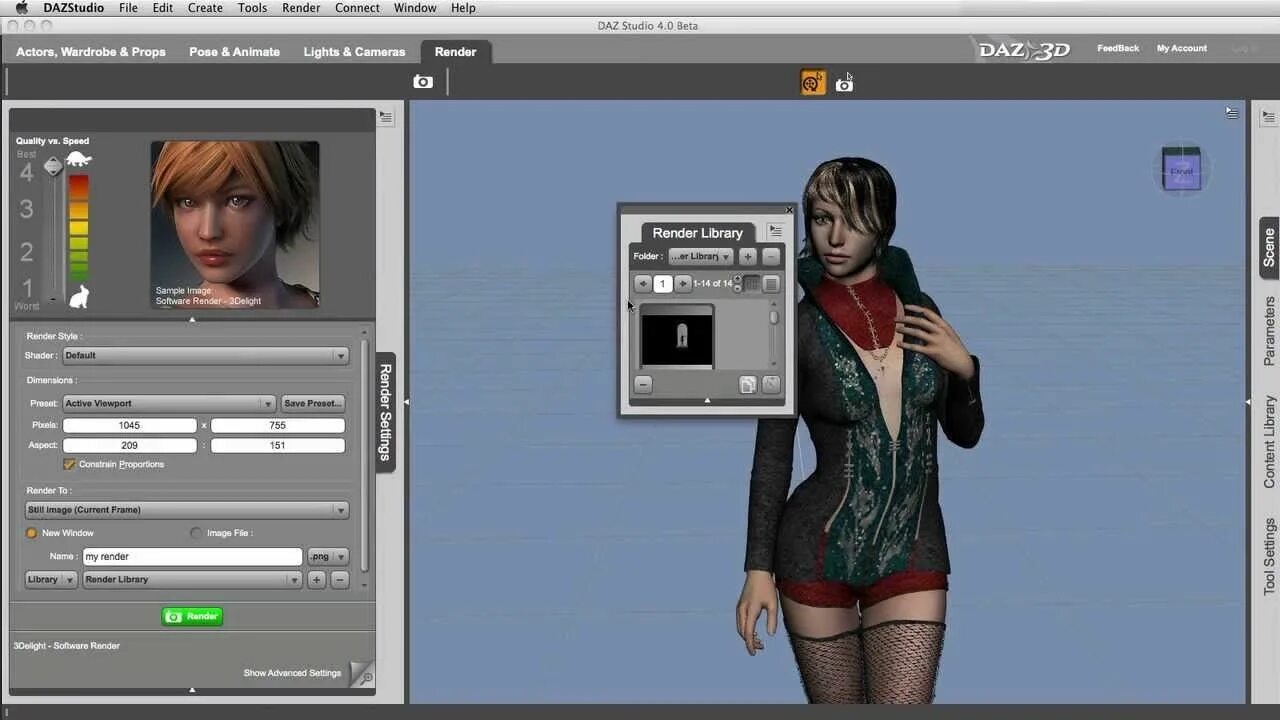The width and height of the screenshot is (1280, 720).
Task: Click the FeedBack link
Action: tap(1118, 48)
